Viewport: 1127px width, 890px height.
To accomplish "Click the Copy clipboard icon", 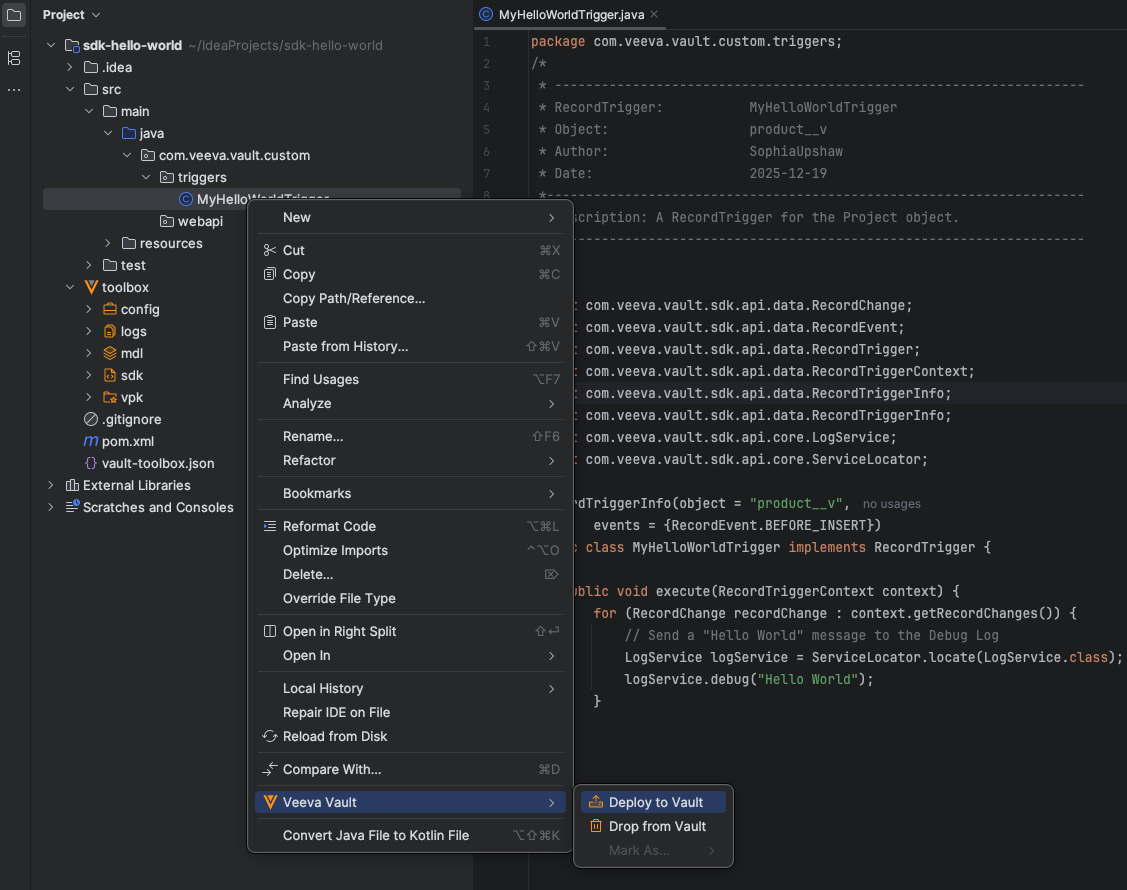I will pyautogui.click(x=270, y=274).
